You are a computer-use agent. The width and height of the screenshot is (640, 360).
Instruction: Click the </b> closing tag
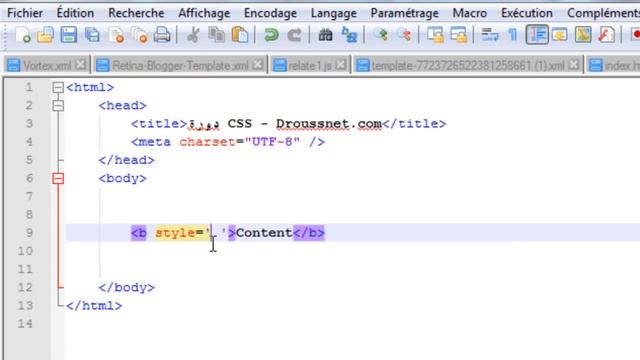coord(309,233)
